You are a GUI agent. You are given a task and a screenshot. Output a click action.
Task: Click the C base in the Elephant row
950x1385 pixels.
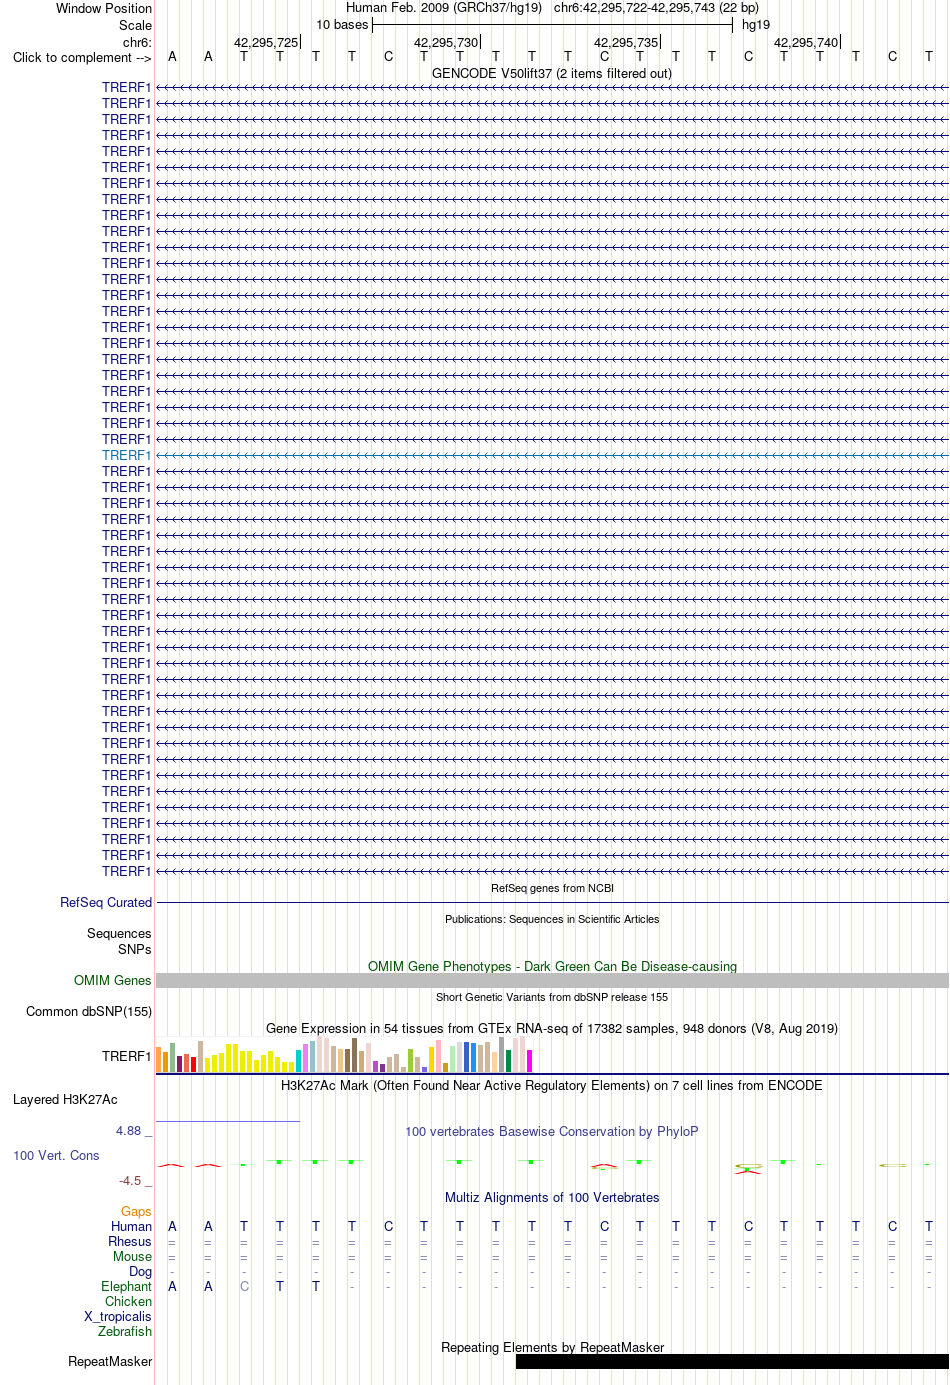click(x=244, y=1286)
